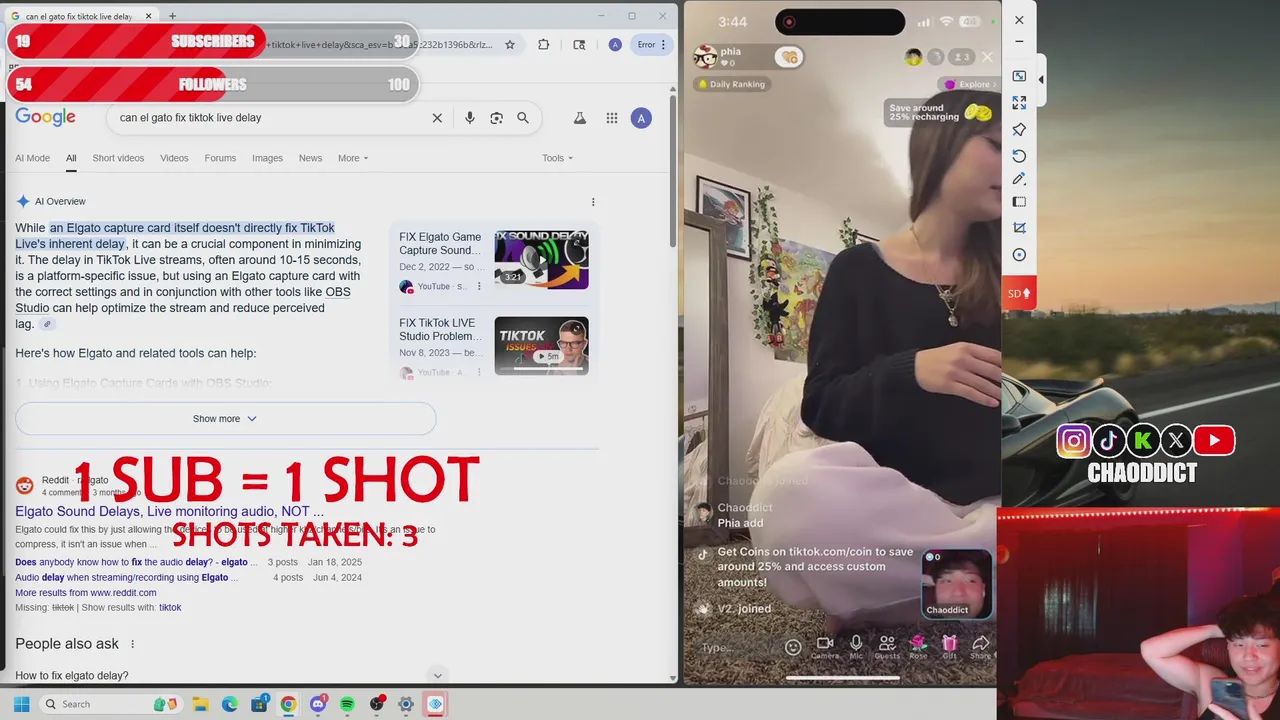Screen dimensions: 1280x720
Task: Click the rotate icon in mirror toolbar
Action: click(1019, 156)
